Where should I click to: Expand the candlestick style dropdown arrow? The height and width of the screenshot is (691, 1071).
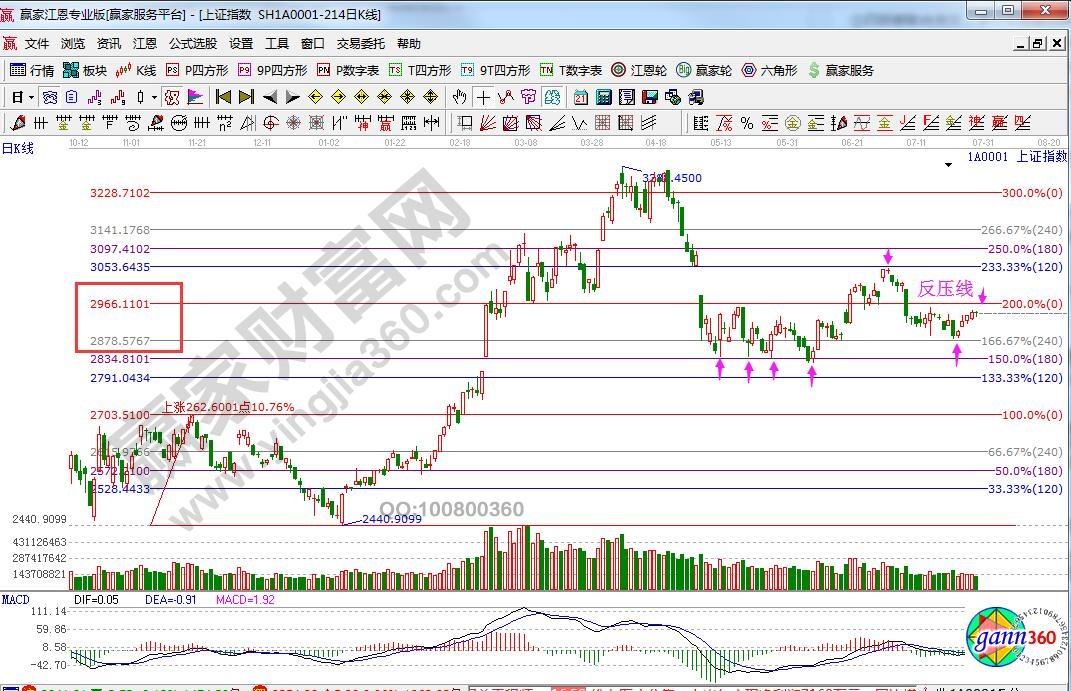pyautogui.click(x=153, y=97)
